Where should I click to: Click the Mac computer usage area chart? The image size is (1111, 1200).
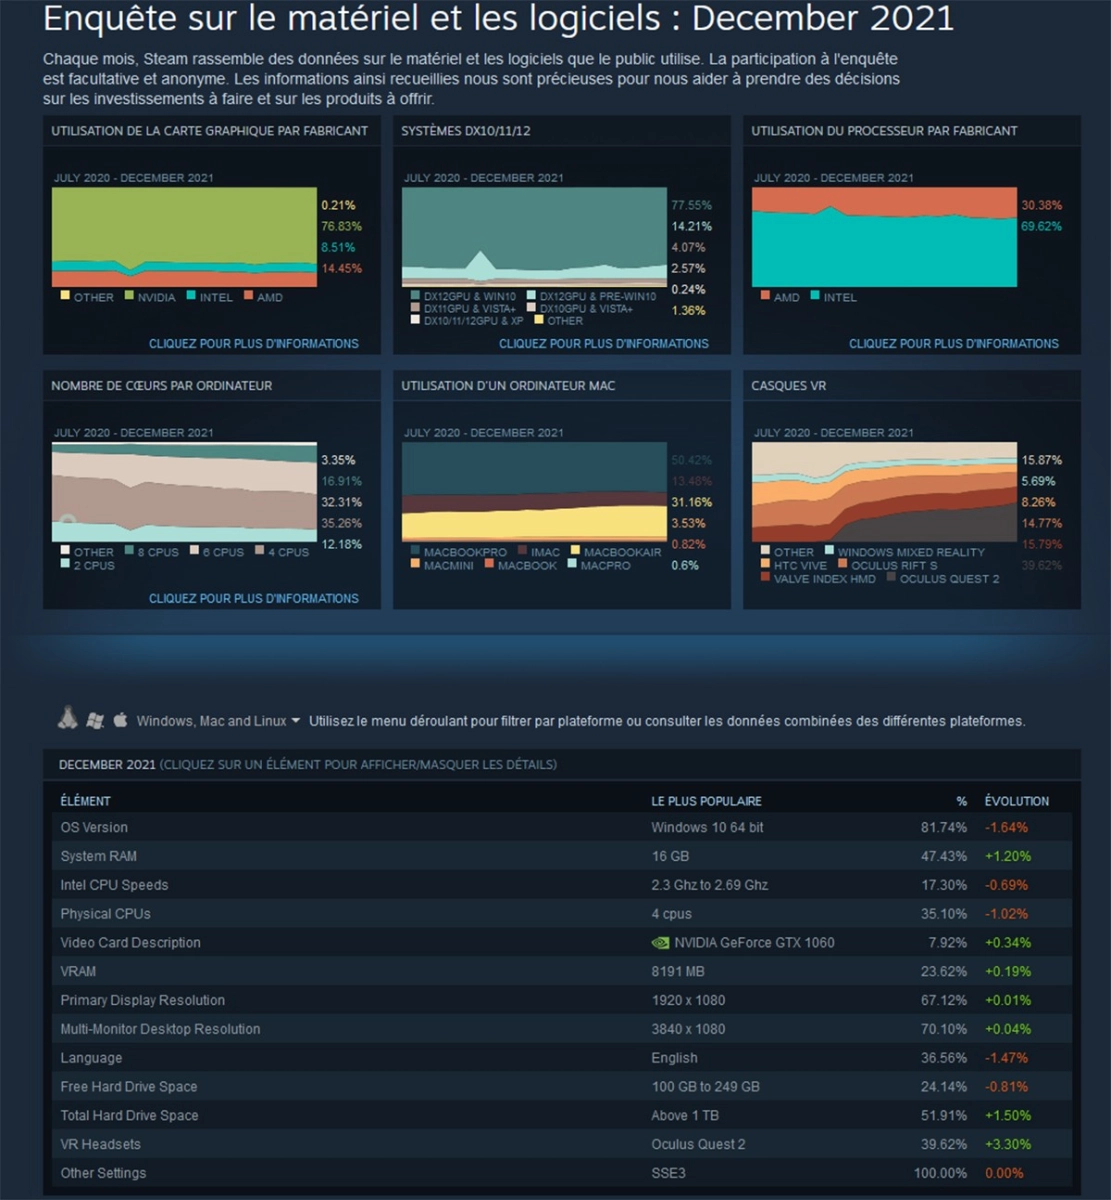click(x=534, y=492)
